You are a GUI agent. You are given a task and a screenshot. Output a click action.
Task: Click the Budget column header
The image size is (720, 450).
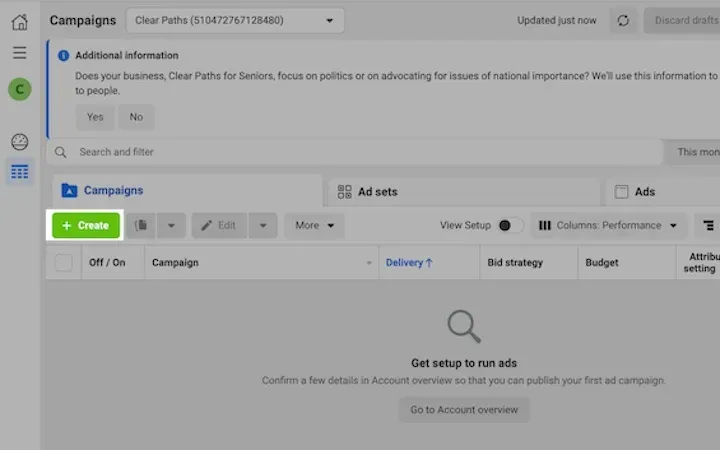click(627, 263)
